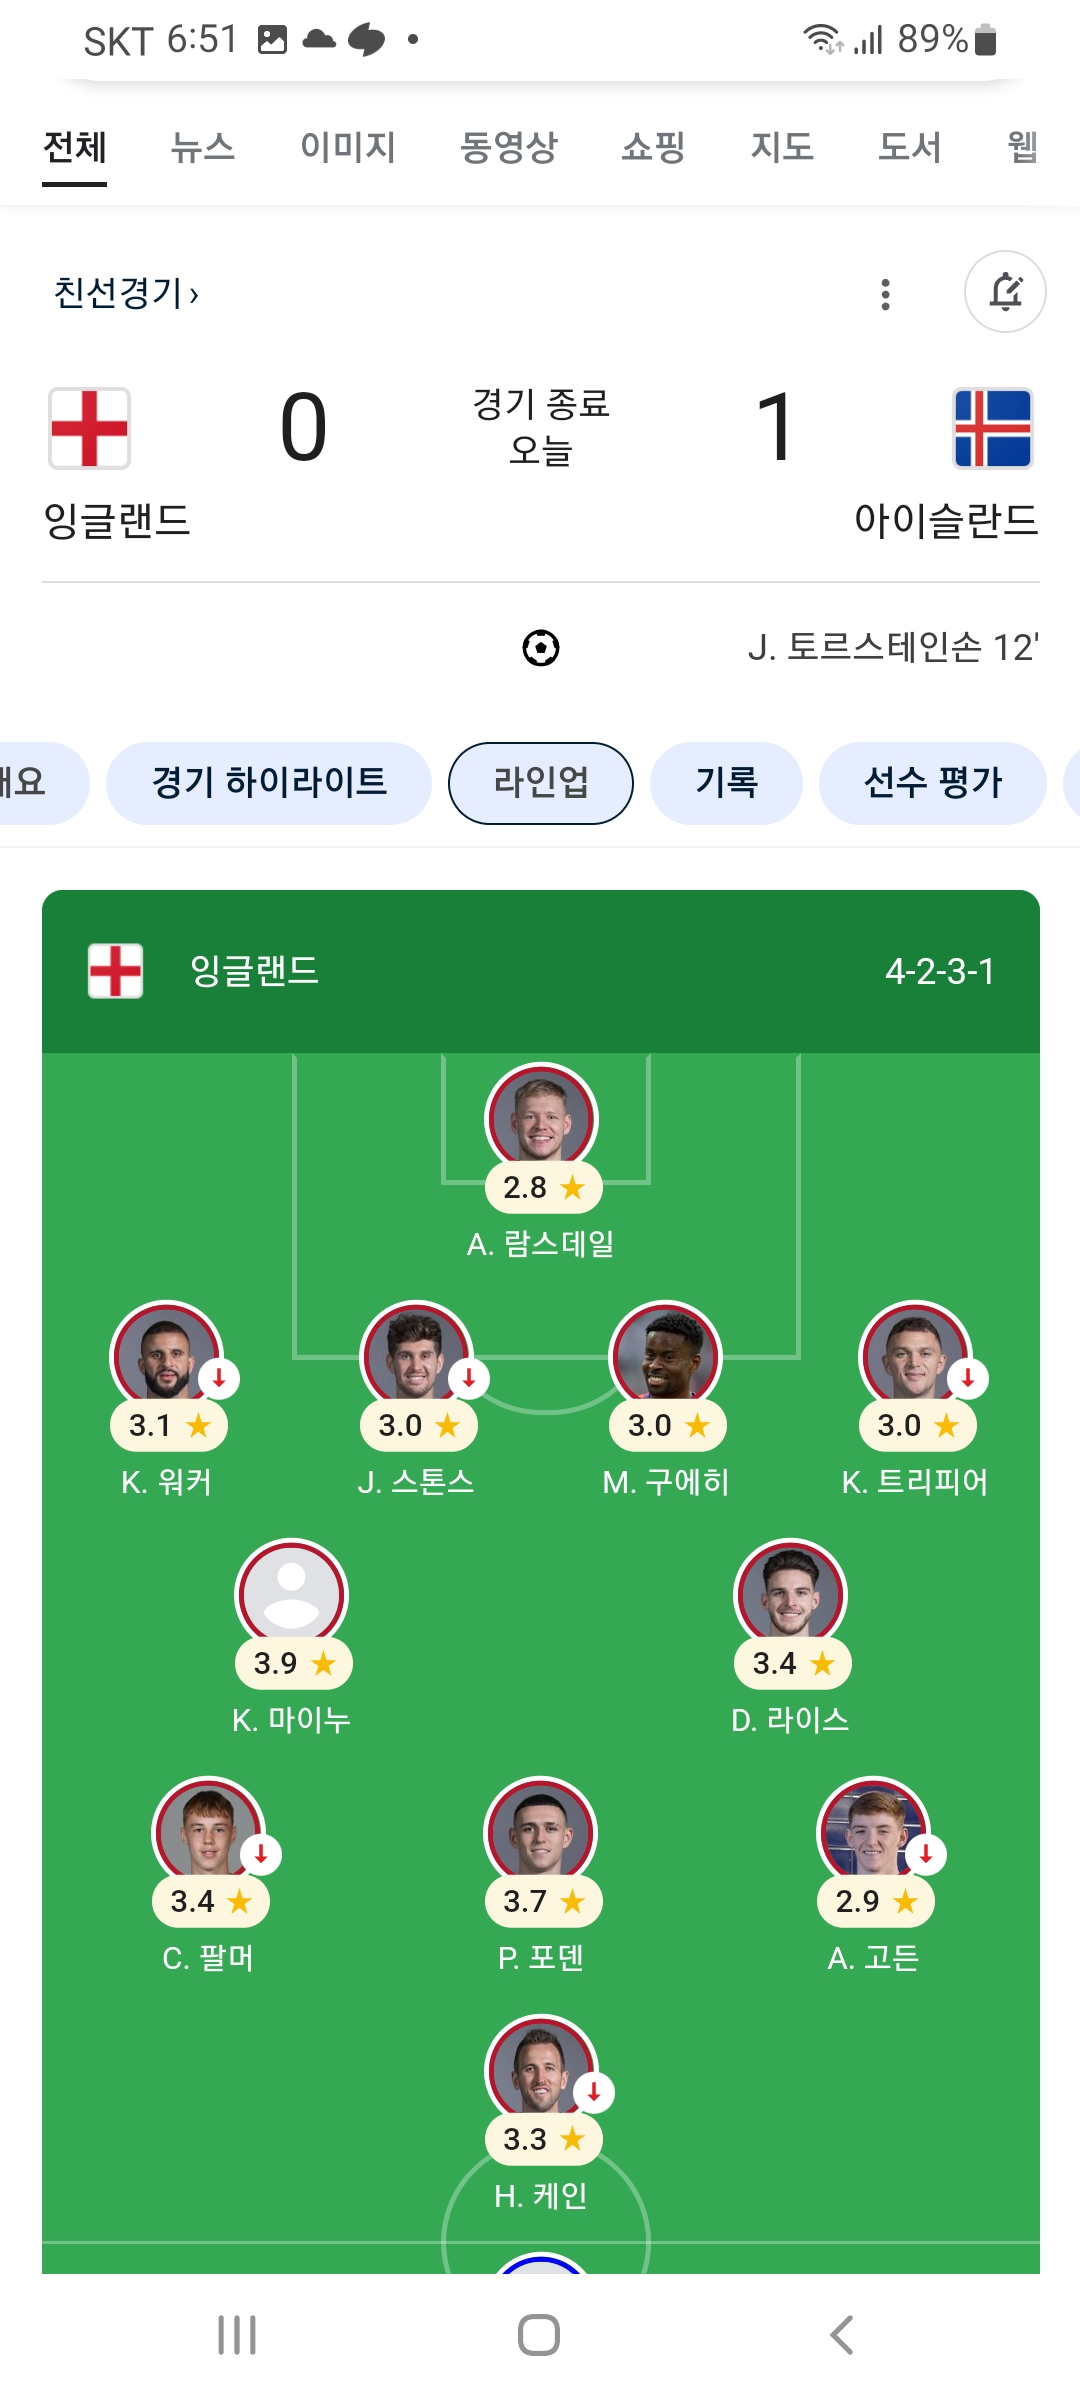Expand the 친선경기 competition link
This screenshot has width=1080, height=2400.
(x=126, y=293)
